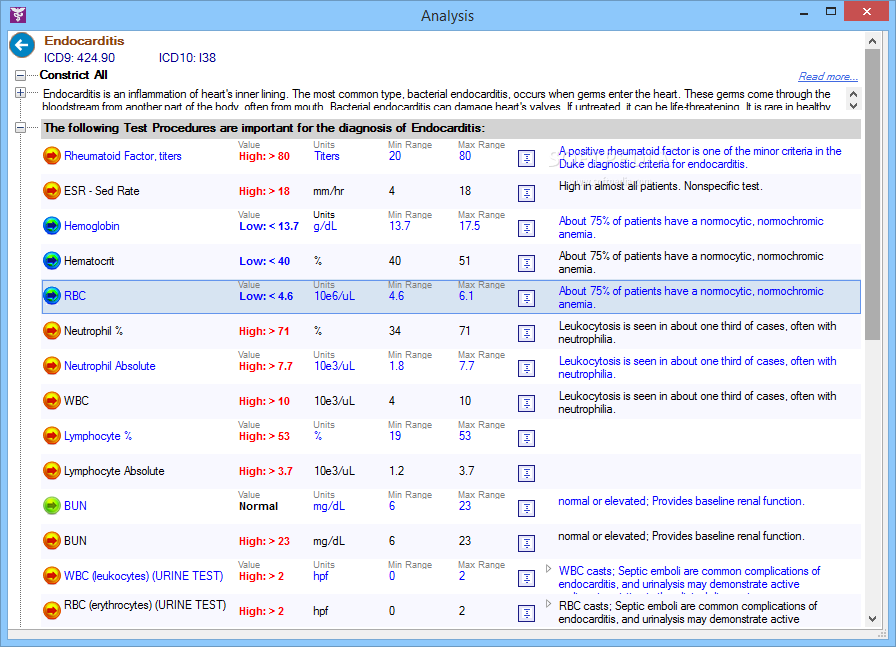Open the range detail icon for Lymphocyte %

point(526,438)
